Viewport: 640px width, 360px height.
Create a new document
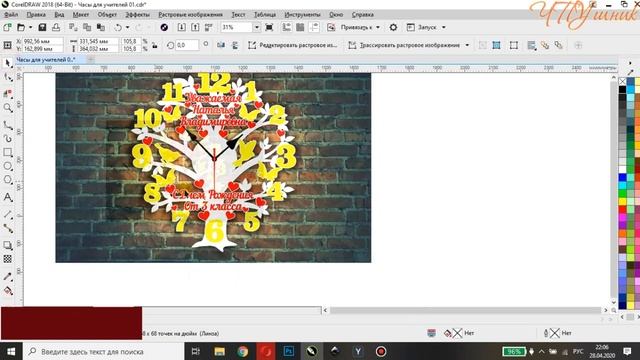[7, 27]
